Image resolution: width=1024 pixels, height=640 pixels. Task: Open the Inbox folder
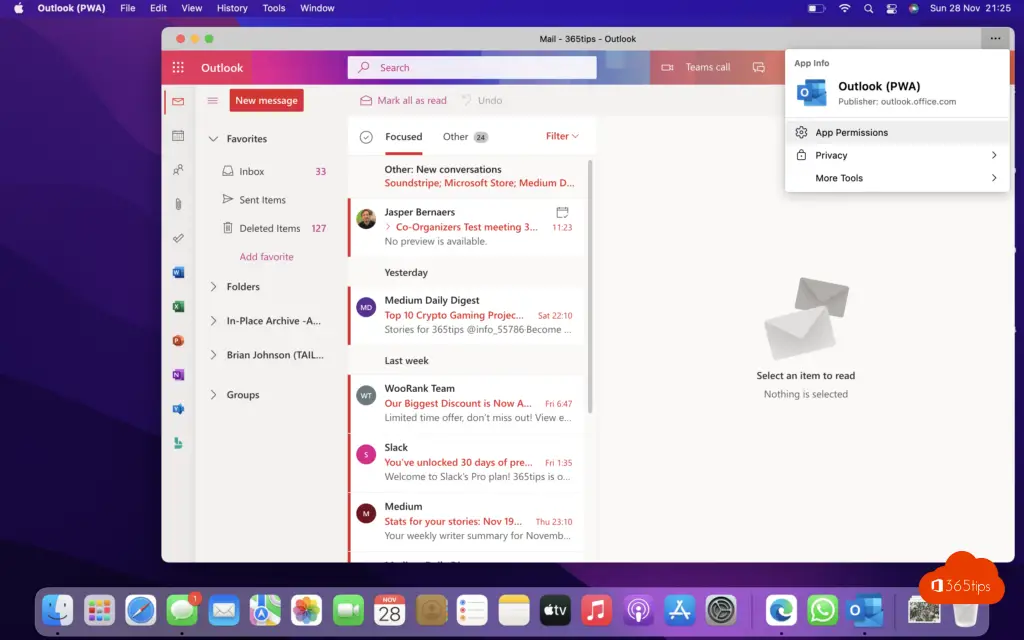[273, 171]
